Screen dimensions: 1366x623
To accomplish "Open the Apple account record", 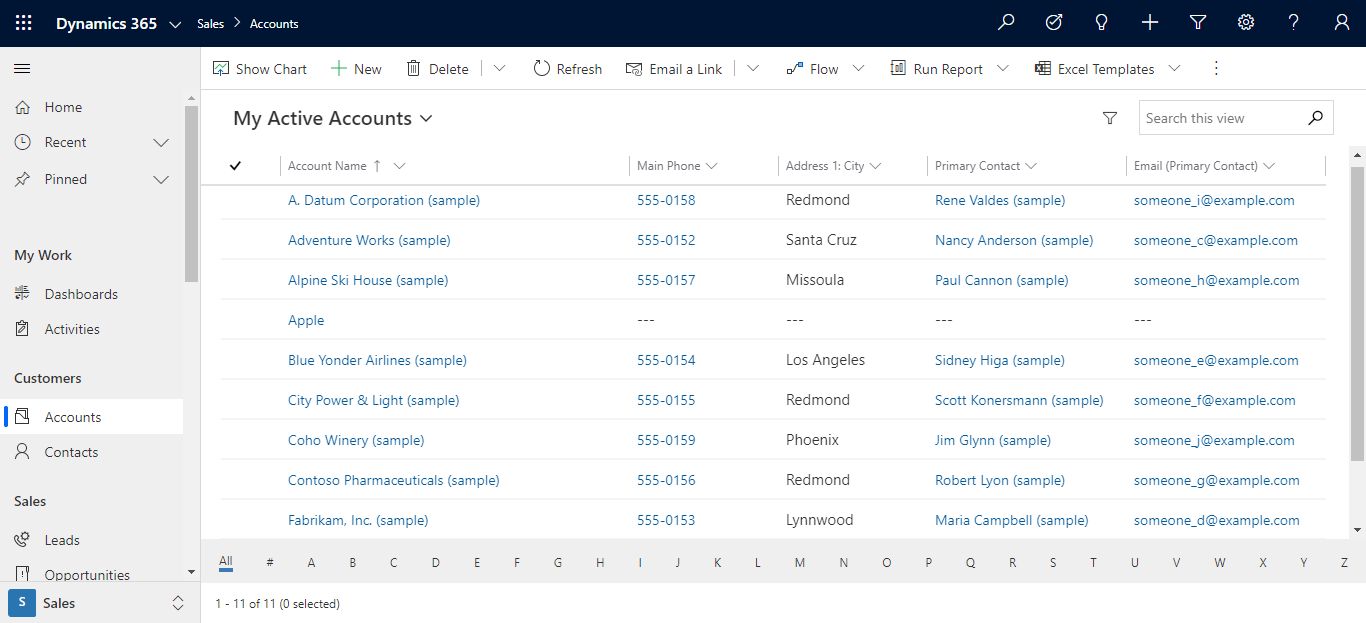I will (x=305, y=319).
